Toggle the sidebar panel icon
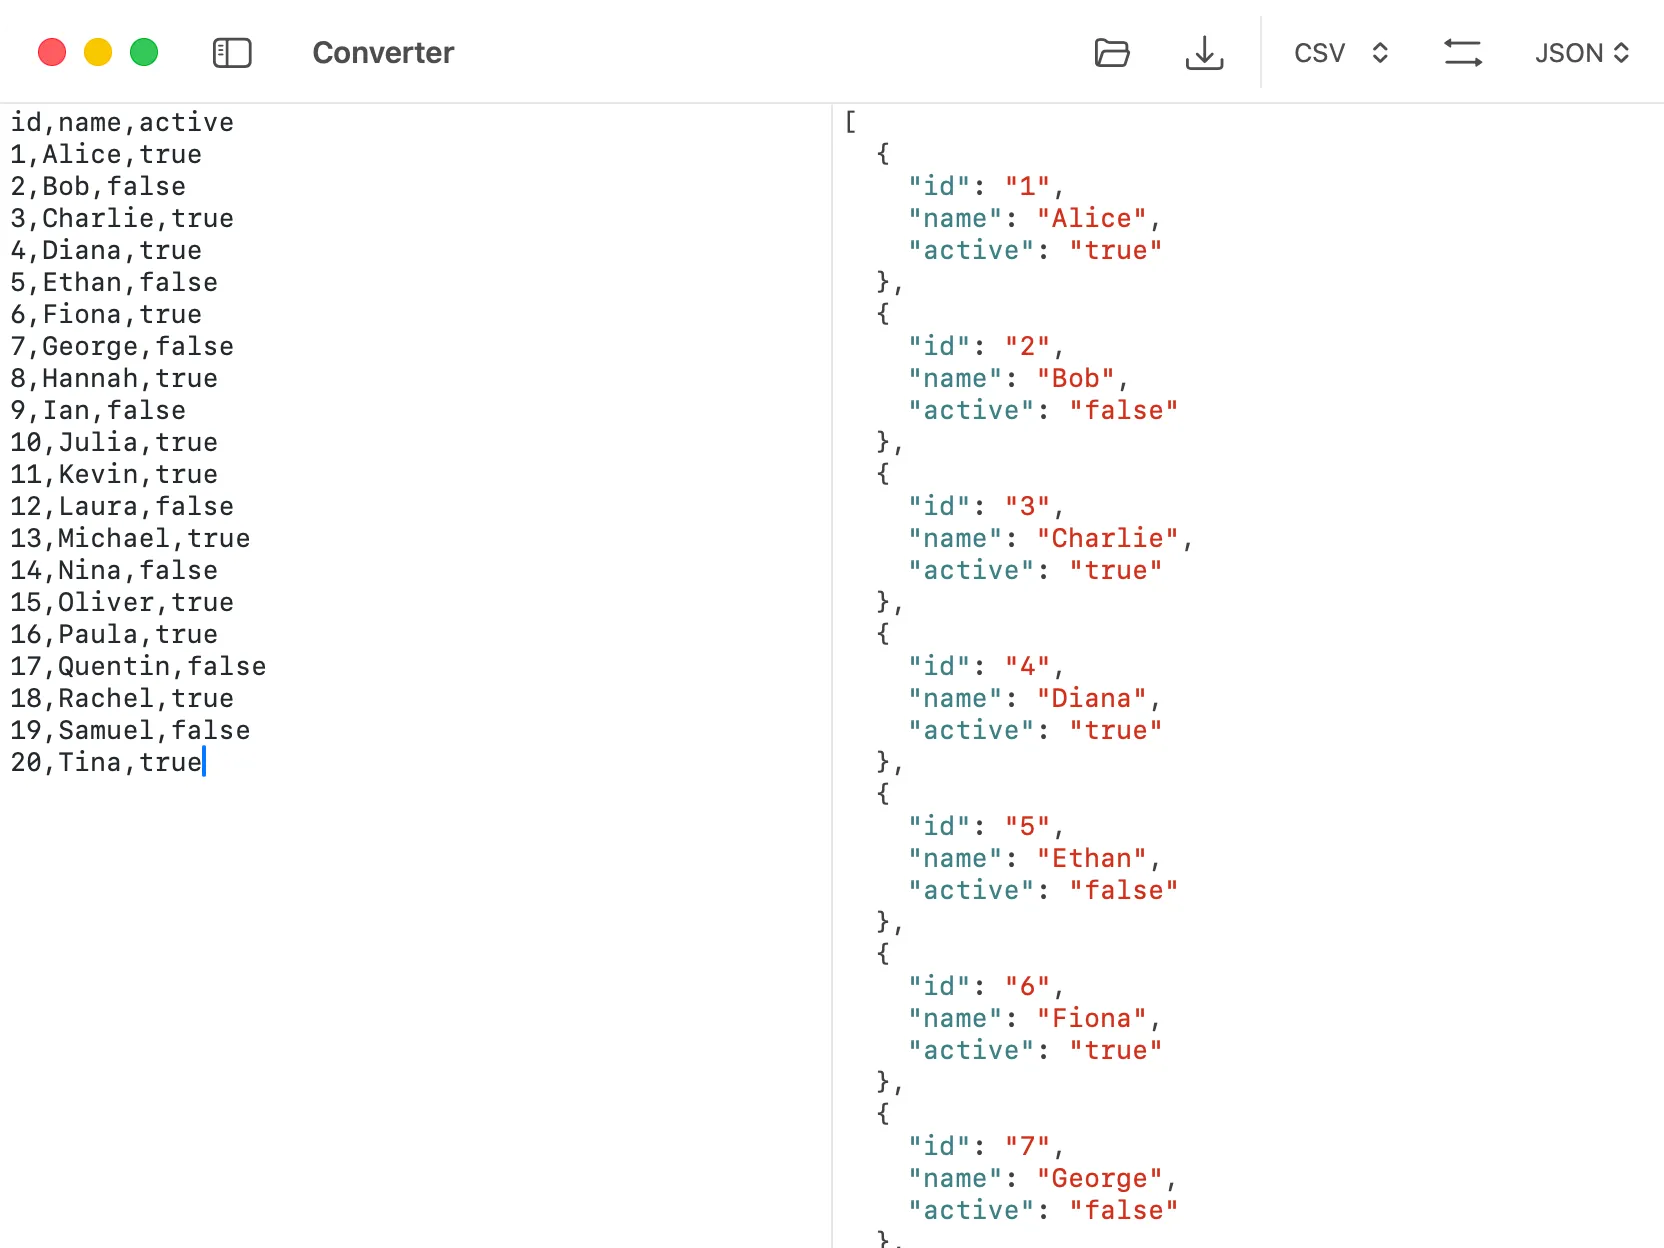The width and height of the screenshot is (1664, 1248). coord(232,53)
